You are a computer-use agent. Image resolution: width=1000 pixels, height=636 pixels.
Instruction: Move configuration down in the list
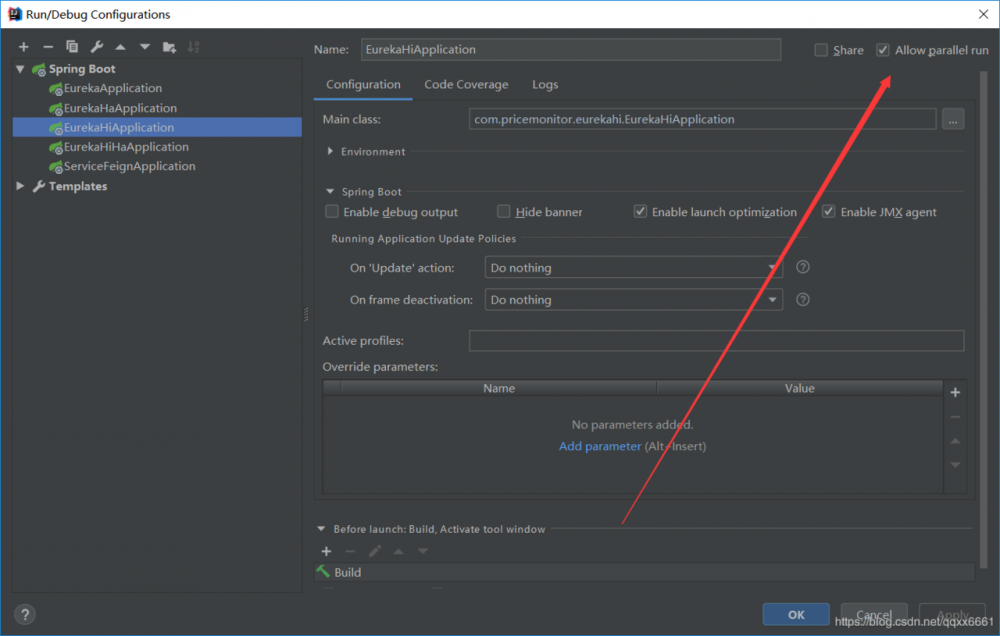point(145,47)
